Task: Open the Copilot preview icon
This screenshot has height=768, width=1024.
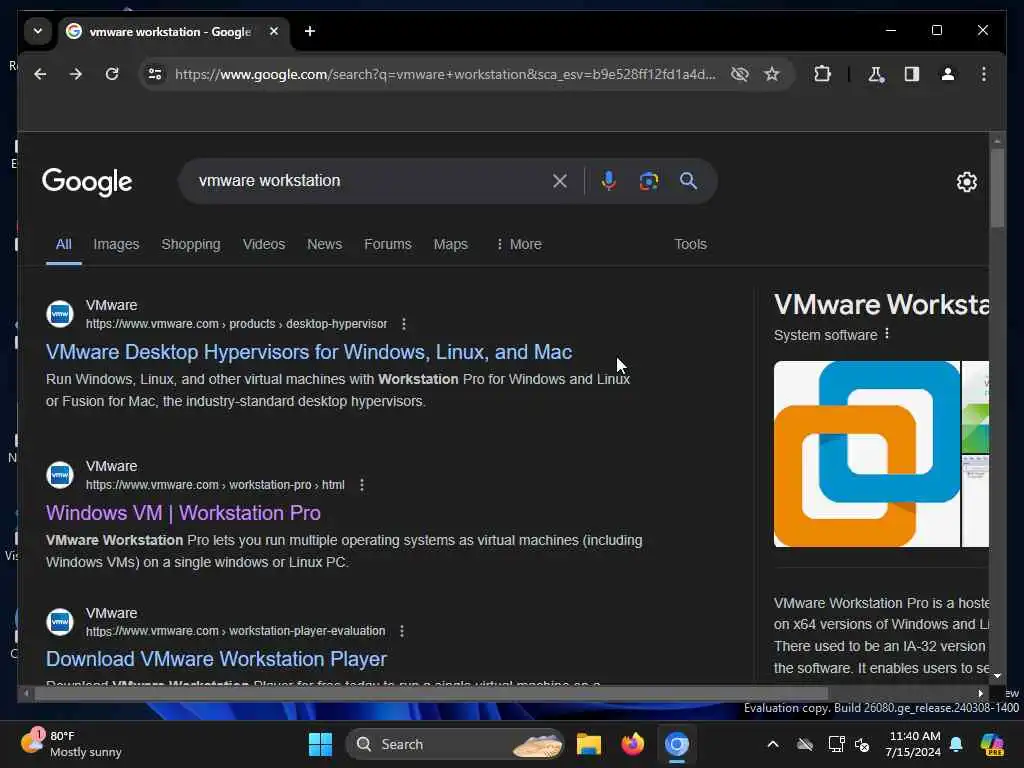Action: point(992,744)
